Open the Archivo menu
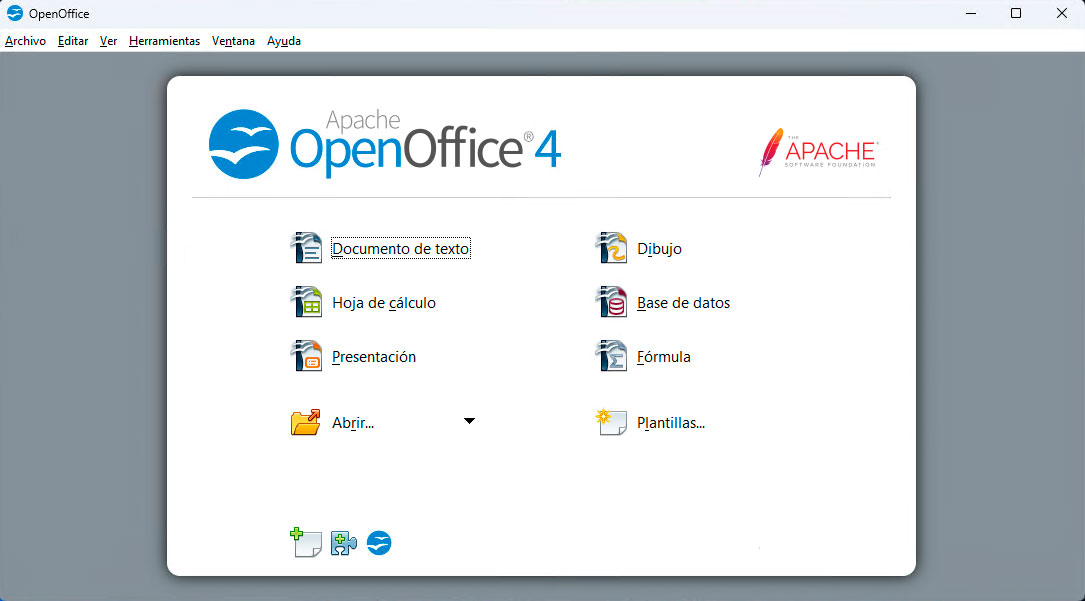The height and width of the screenshot is (601, 1085). [26, 41]
